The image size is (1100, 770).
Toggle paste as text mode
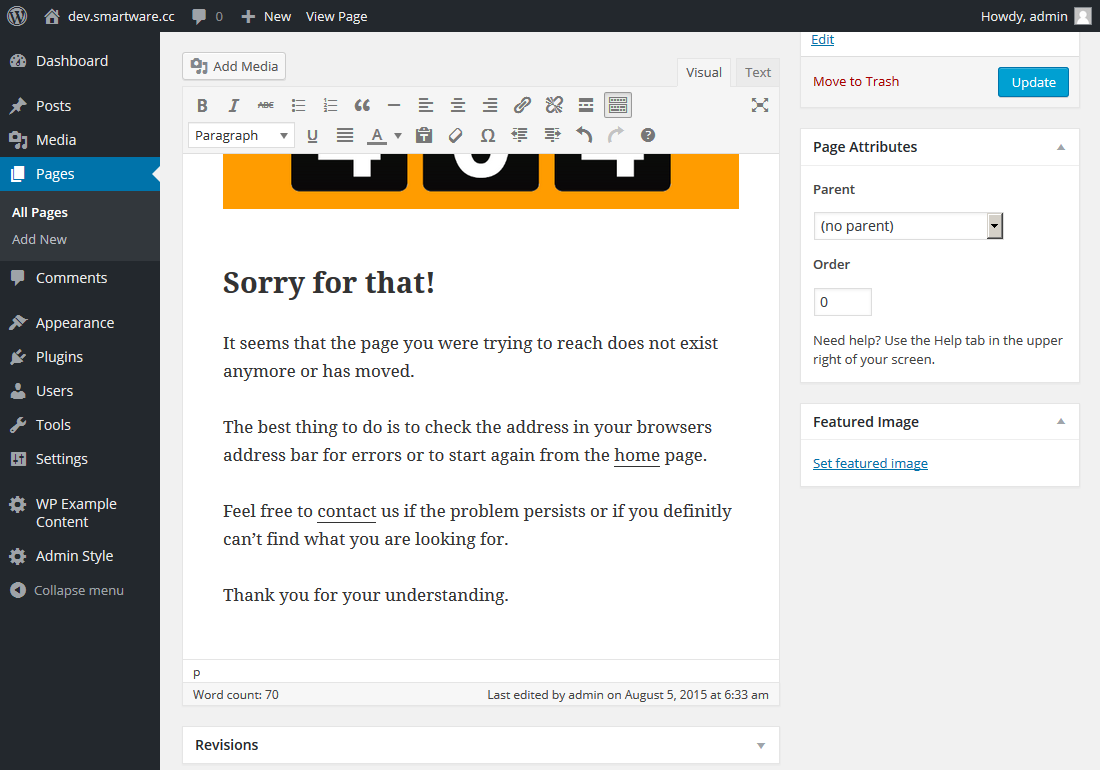[x=424, y=135]
